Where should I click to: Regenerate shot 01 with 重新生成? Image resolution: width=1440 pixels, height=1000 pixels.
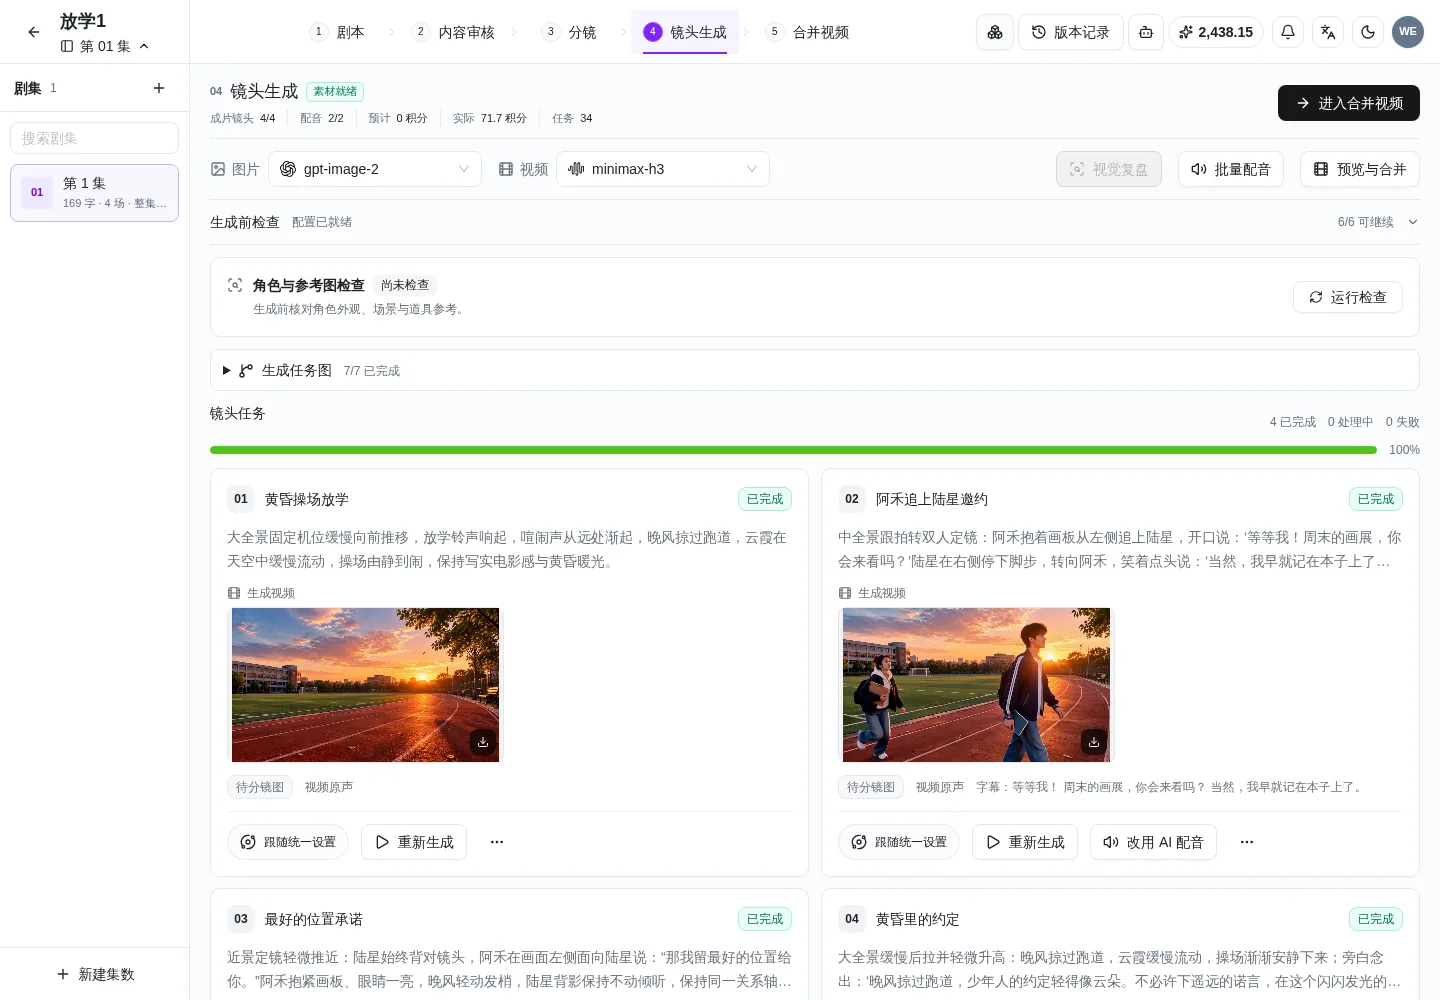coord(415,842)
